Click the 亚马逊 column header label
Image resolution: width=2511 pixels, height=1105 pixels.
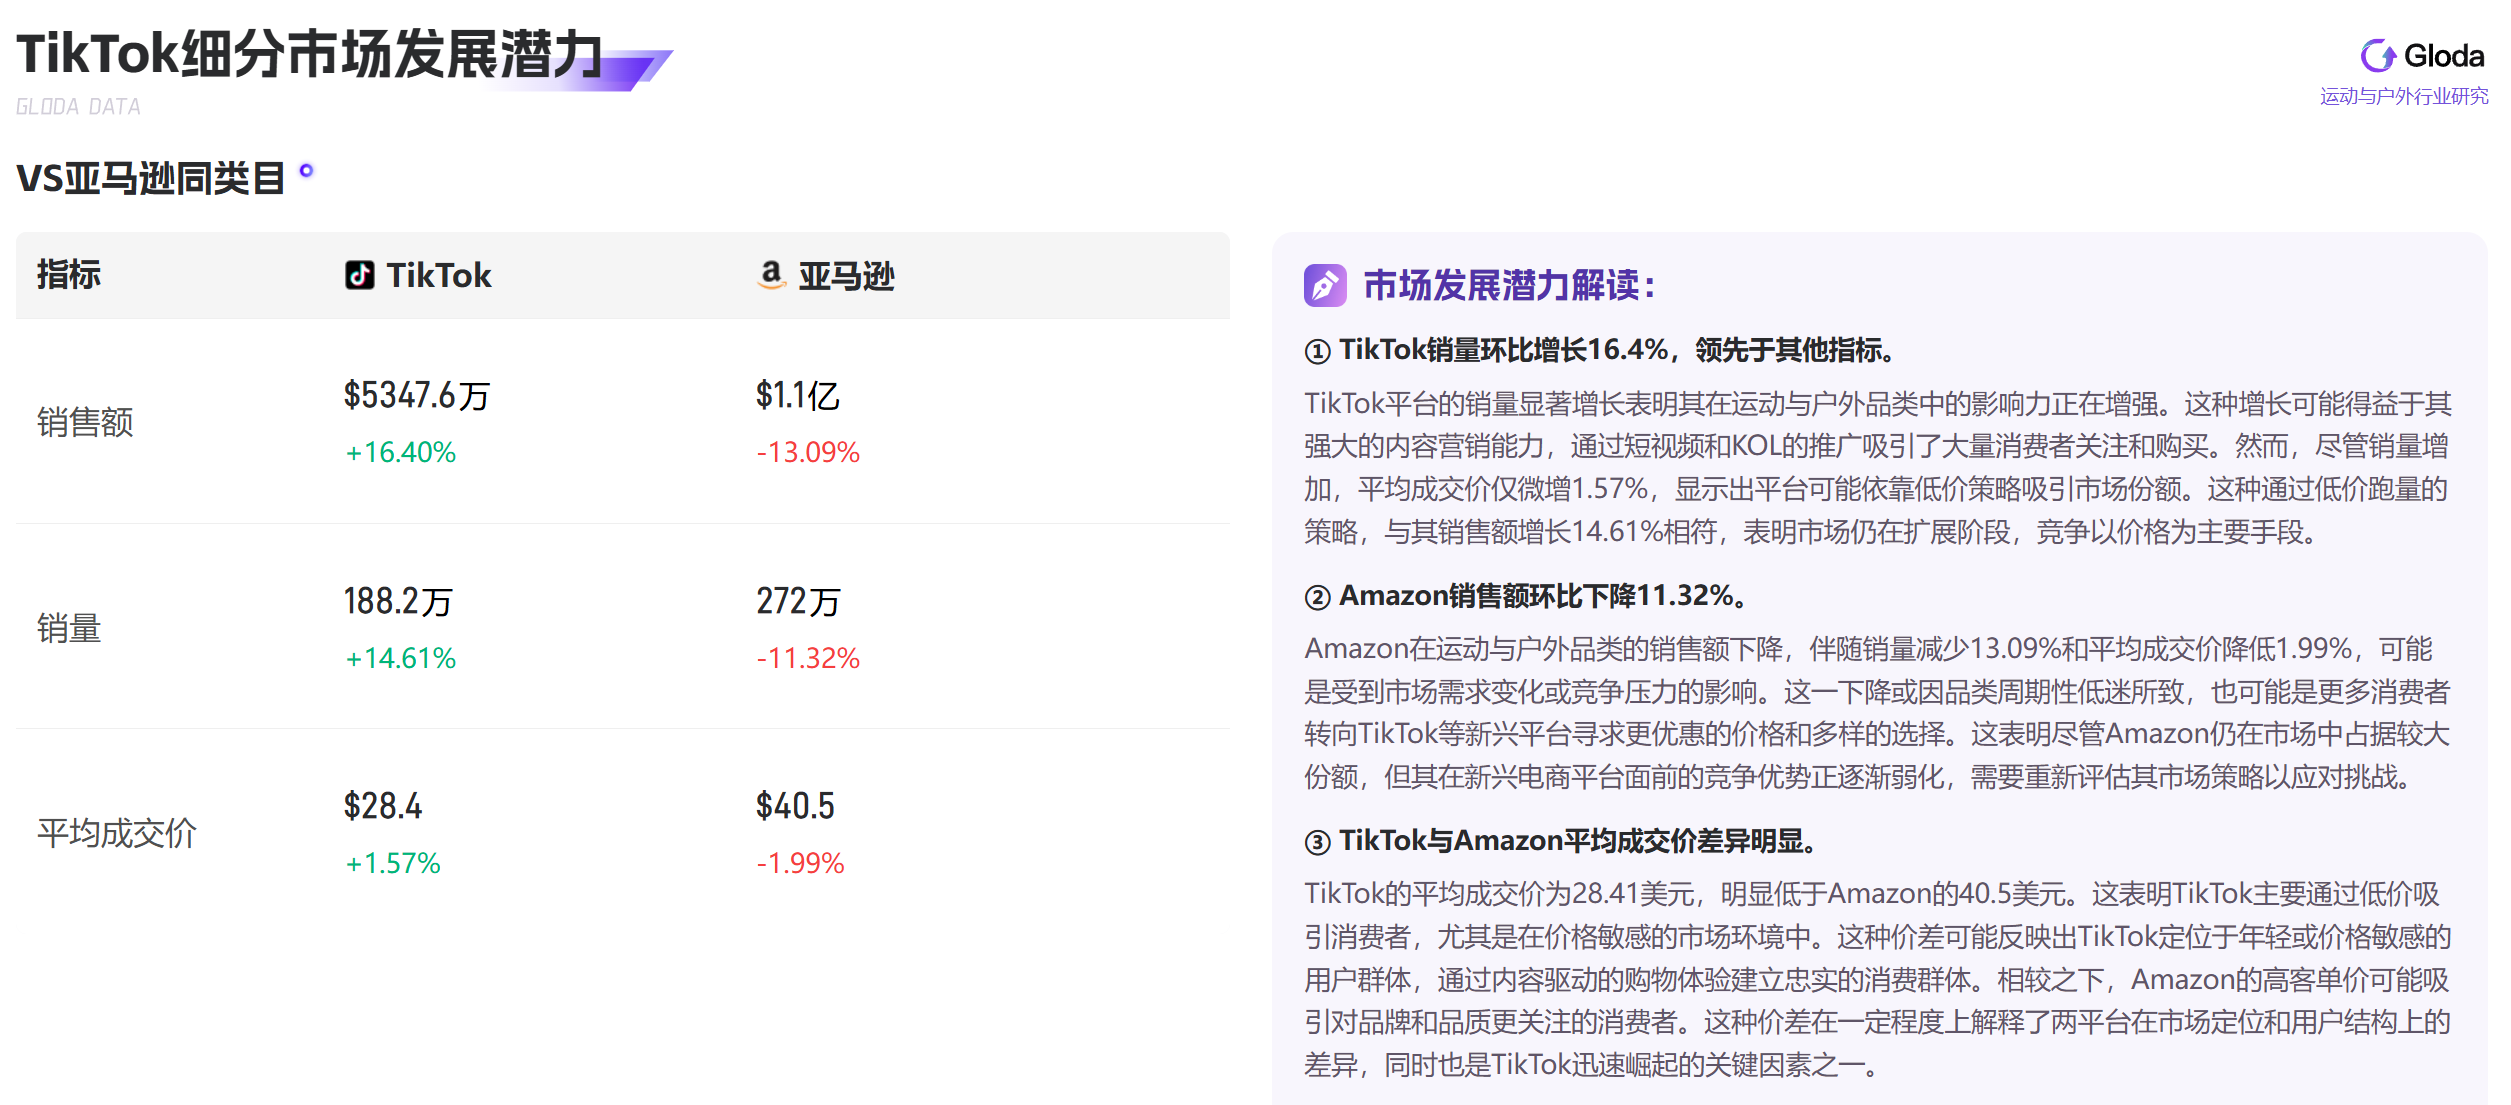(846, 276)
